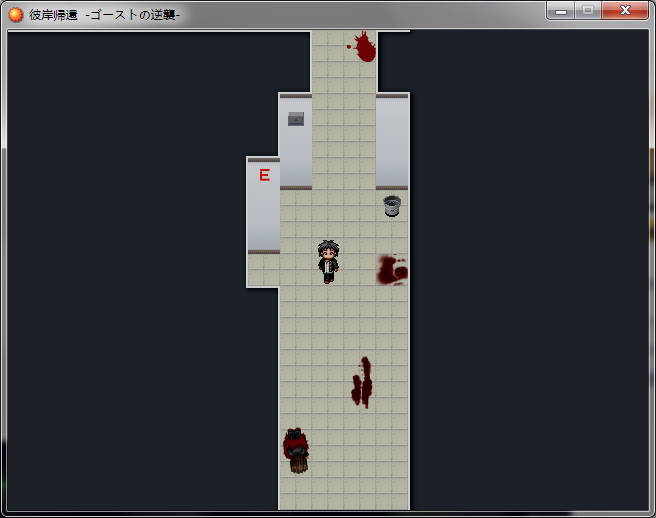
Task: Click the red letter E on the wall
Action: click(264, 175)
